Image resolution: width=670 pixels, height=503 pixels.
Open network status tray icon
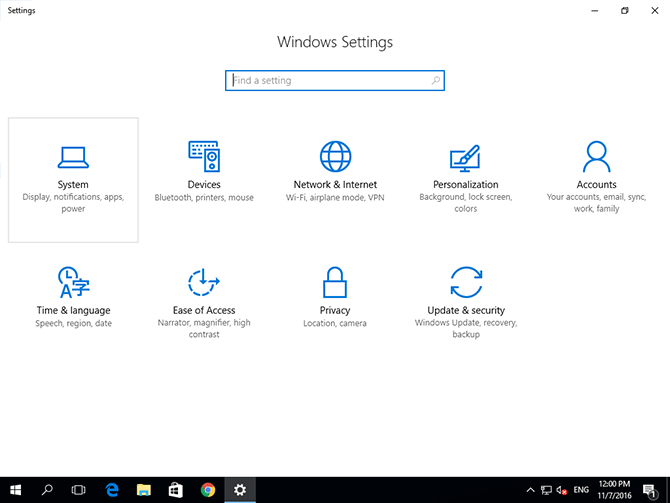coord(546,490)
